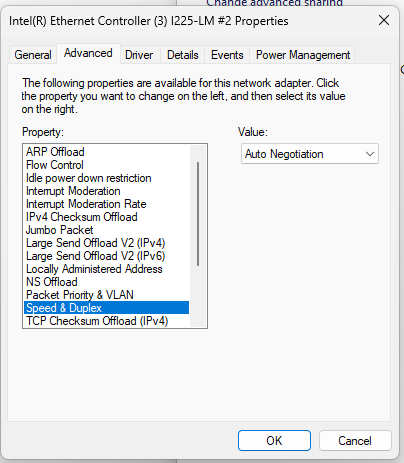Click the Cancel button

coord(355,441)
